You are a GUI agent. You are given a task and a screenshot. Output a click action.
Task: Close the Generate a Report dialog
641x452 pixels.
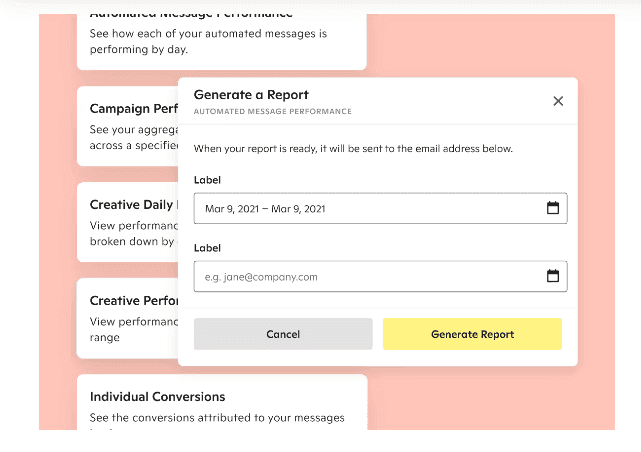click(558, 101)
